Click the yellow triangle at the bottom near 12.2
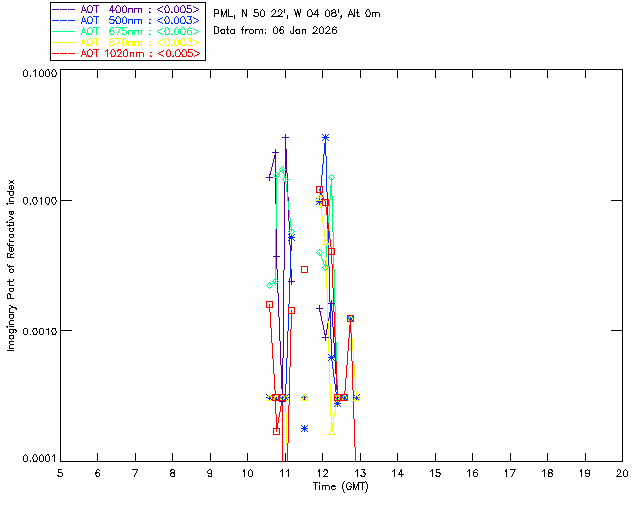The image size is (640, 512). pyautogui.click(x=331, y=432)
